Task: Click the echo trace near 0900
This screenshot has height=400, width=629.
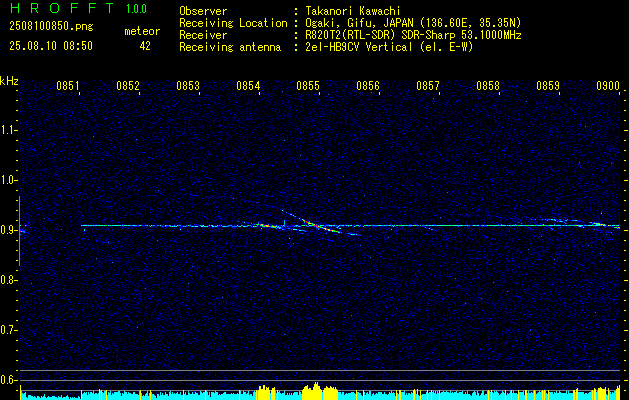Action: pyautogui.click(x=600, y=224)
